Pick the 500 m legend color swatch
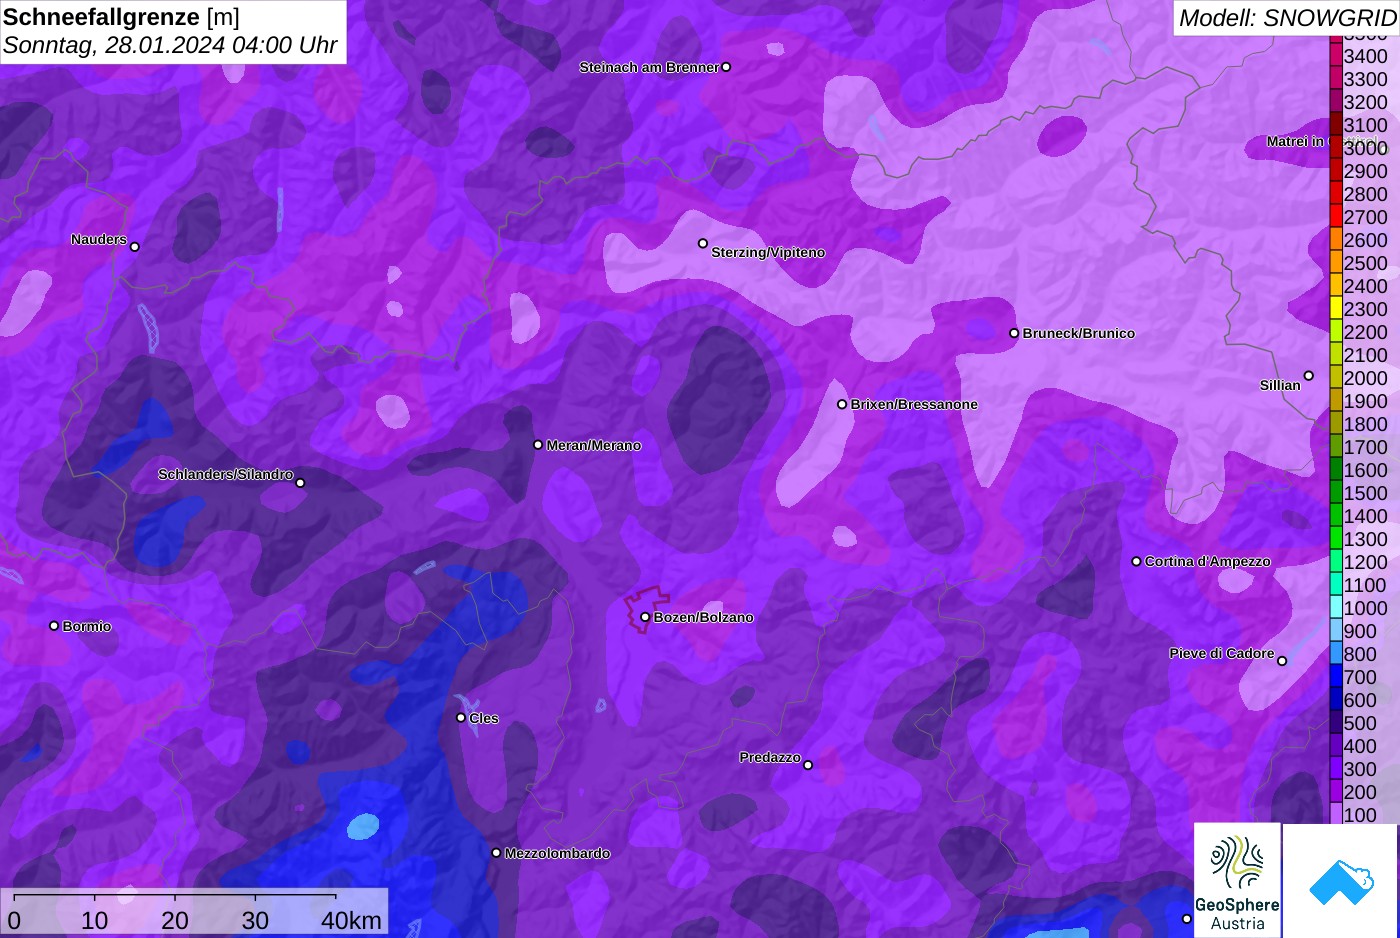1400x938 pixels. 1336,722
